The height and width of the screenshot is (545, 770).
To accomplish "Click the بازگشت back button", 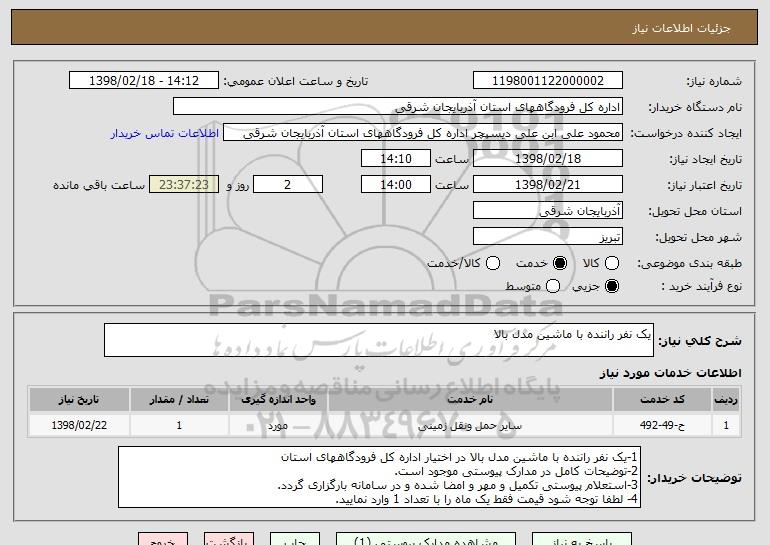I will click(229, 540).
